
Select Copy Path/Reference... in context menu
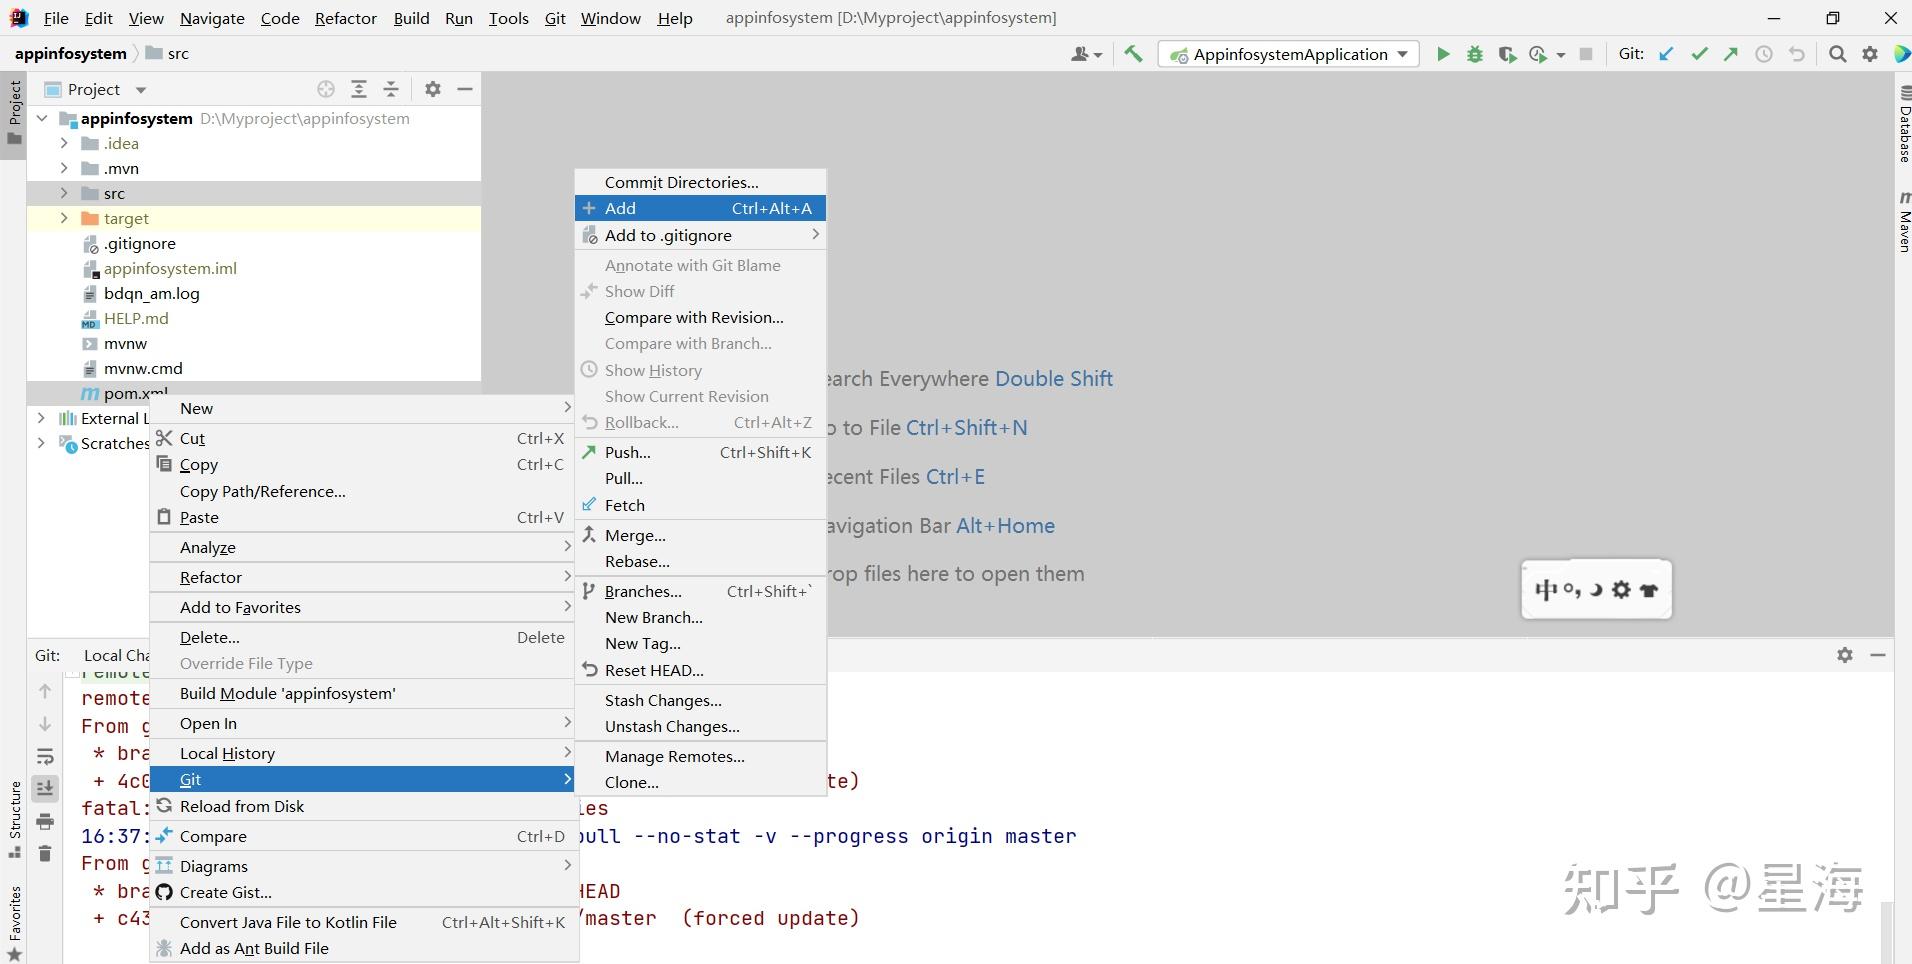[363, 491]
